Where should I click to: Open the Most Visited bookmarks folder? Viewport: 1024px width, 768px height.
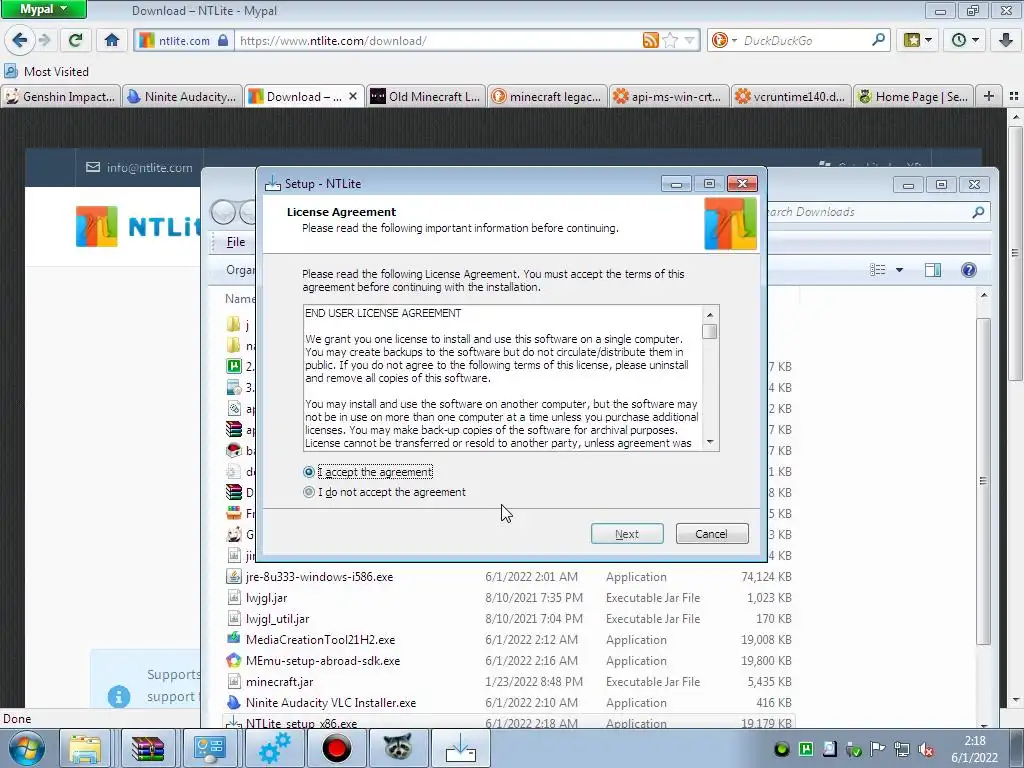point(46,71)
